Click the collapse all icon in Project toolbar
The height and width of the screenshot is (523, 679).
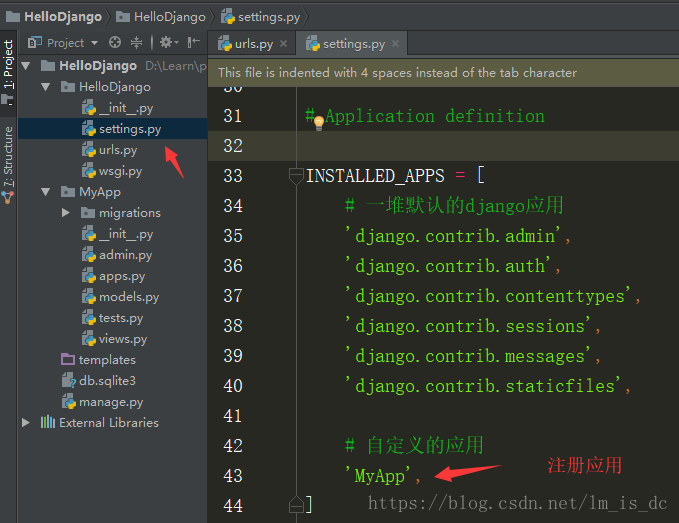136,42
